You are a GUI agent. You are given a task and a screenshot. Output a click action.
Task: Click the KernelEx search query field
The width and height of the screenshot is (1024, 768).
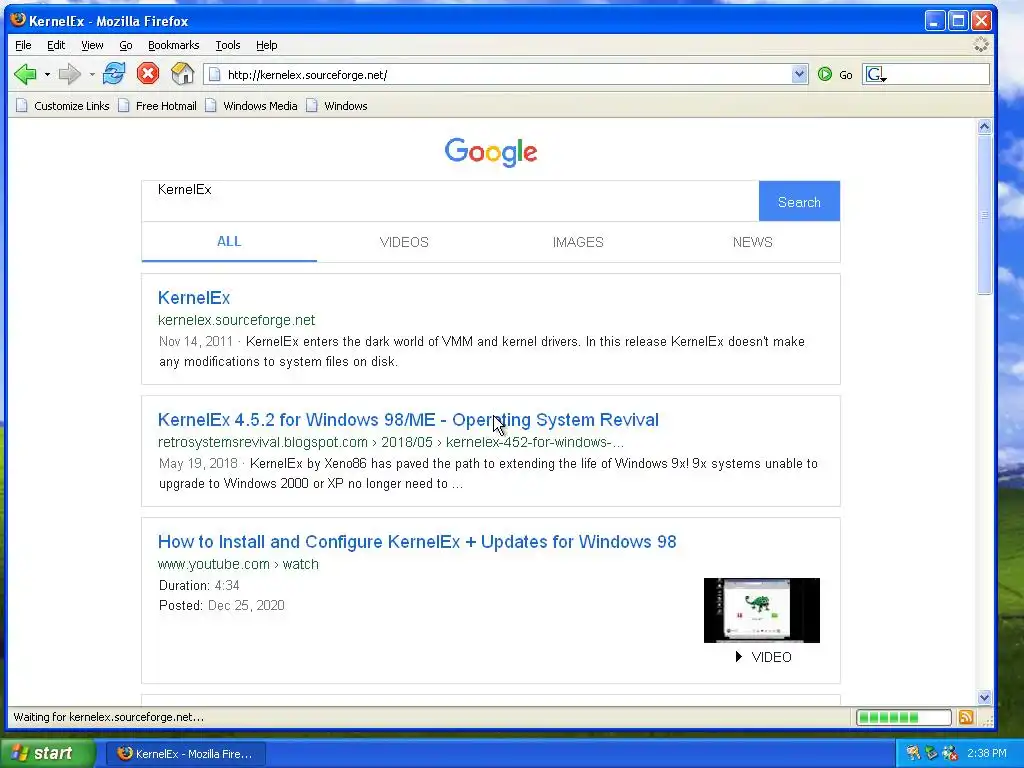(x=450, y=201)
